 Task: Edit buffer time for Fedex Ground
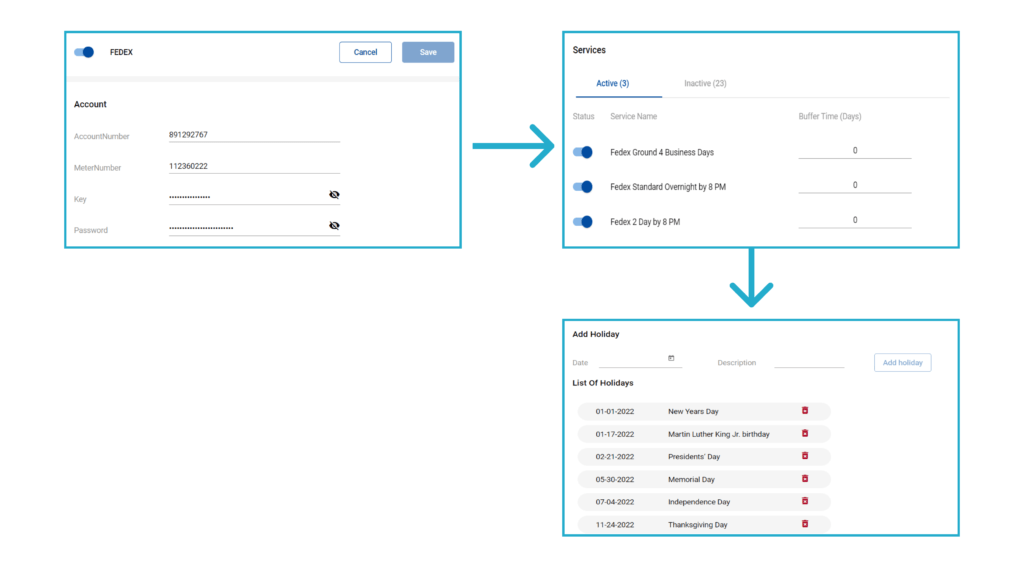click(855, 151)
